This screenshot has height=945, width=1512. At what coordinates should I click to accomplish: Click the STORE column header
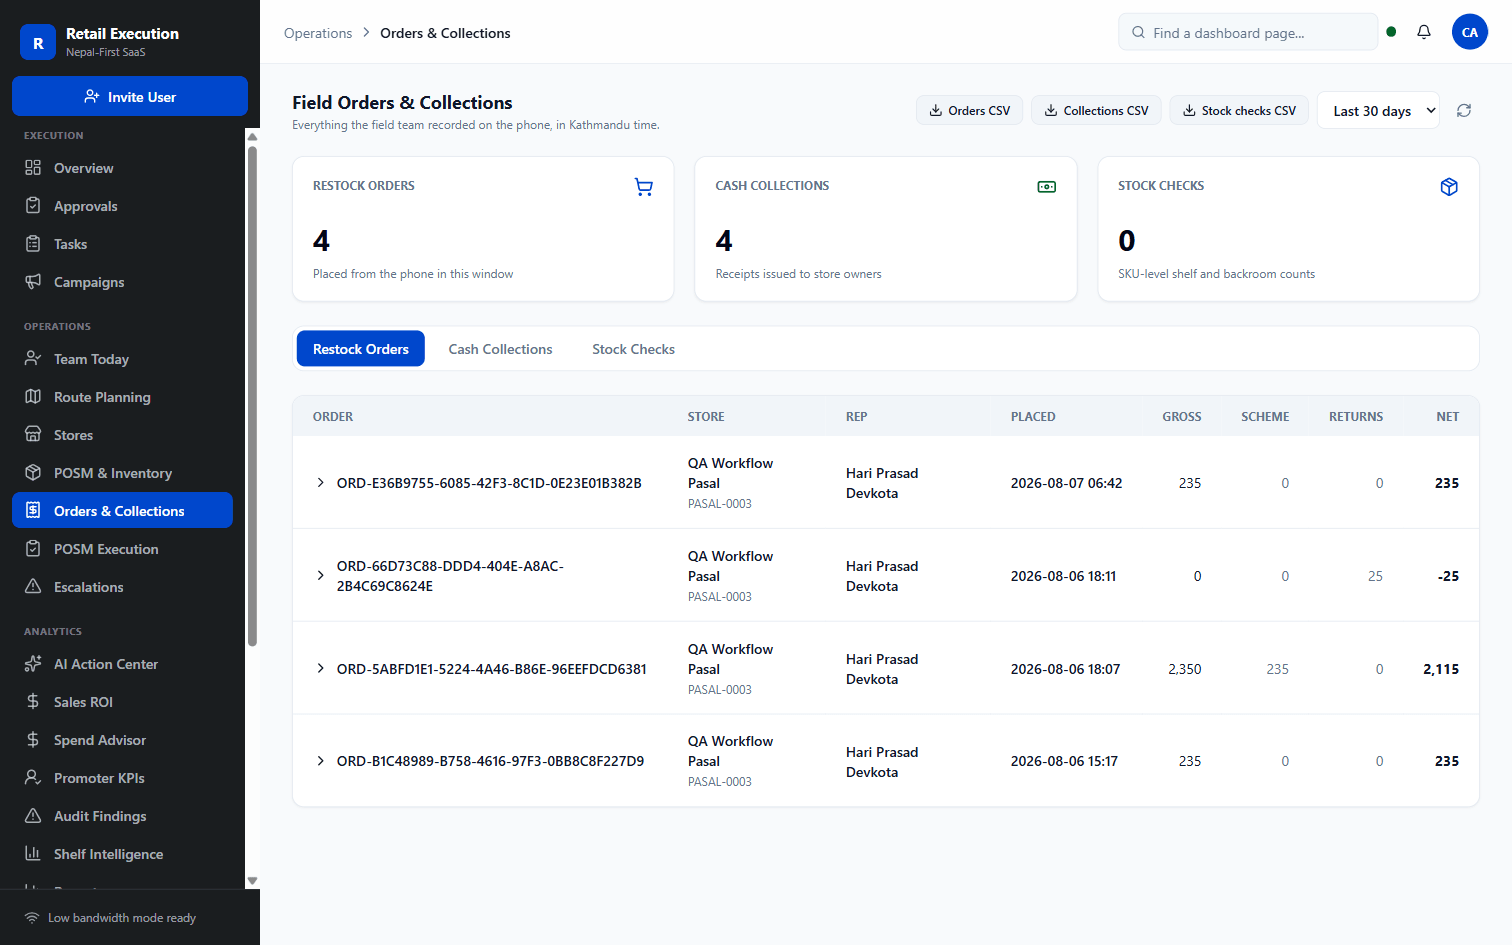click(706, 417)
